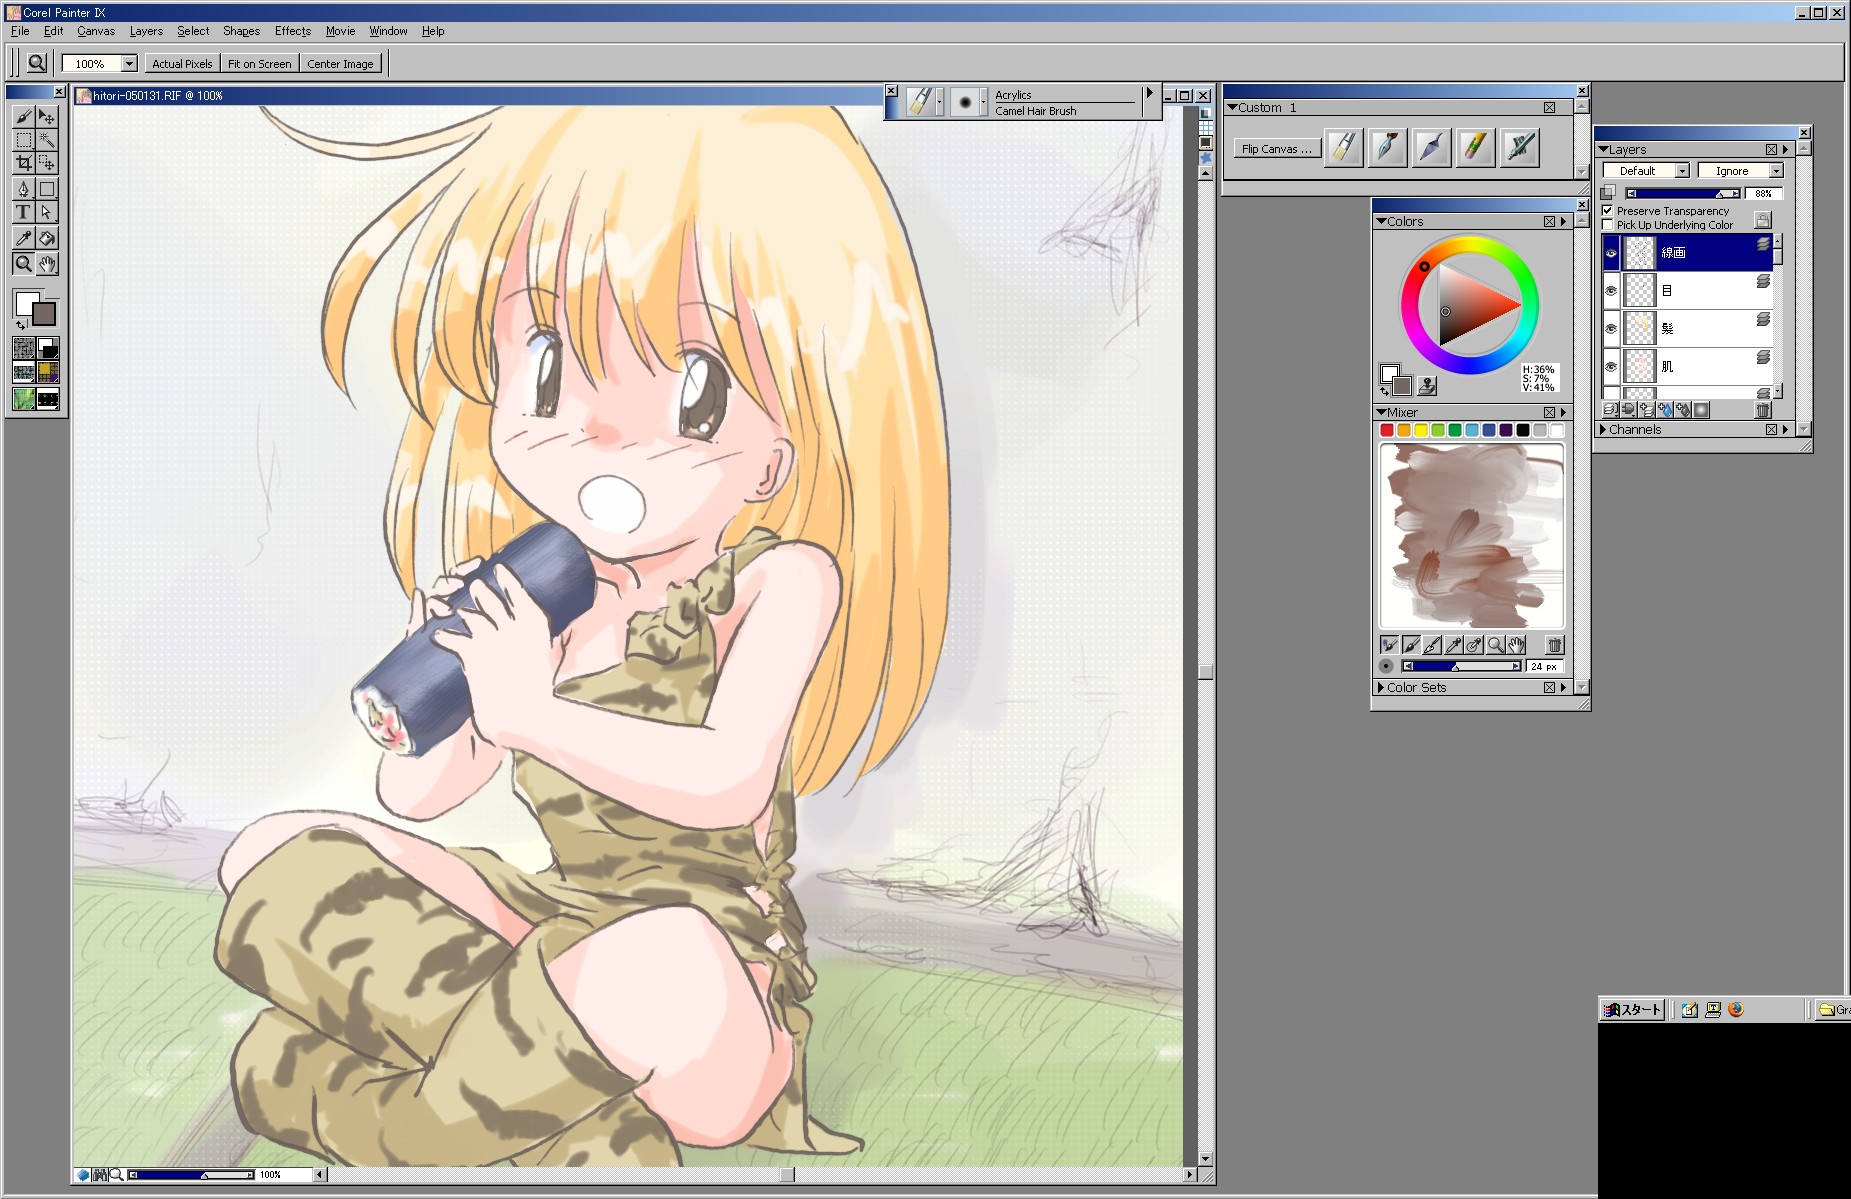Viewport: 1851px width, 1199px height.
Task: Hide the 髪 layer
Action: (1611, 329)
